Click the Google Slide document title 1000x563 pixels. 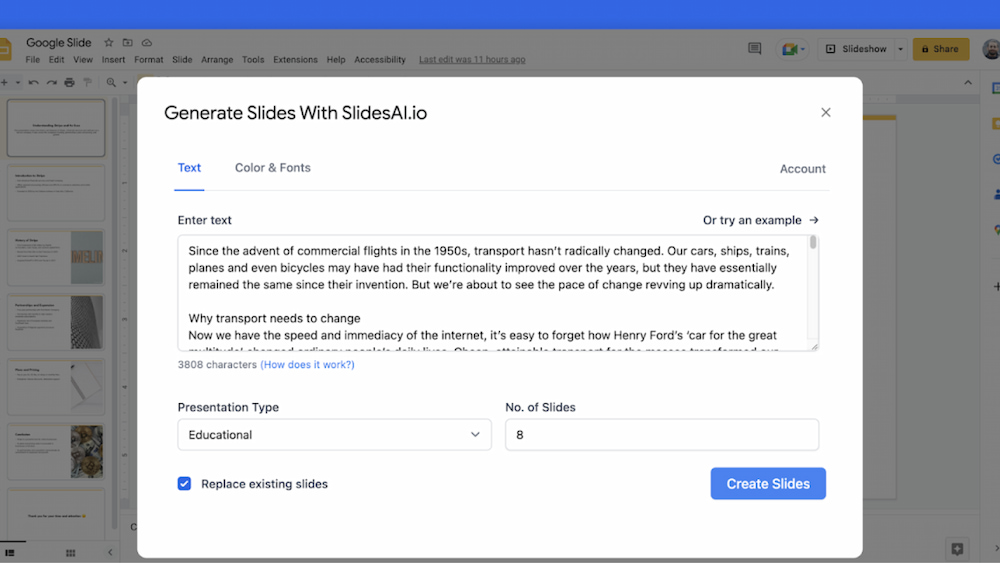click(x=59, y=43)
